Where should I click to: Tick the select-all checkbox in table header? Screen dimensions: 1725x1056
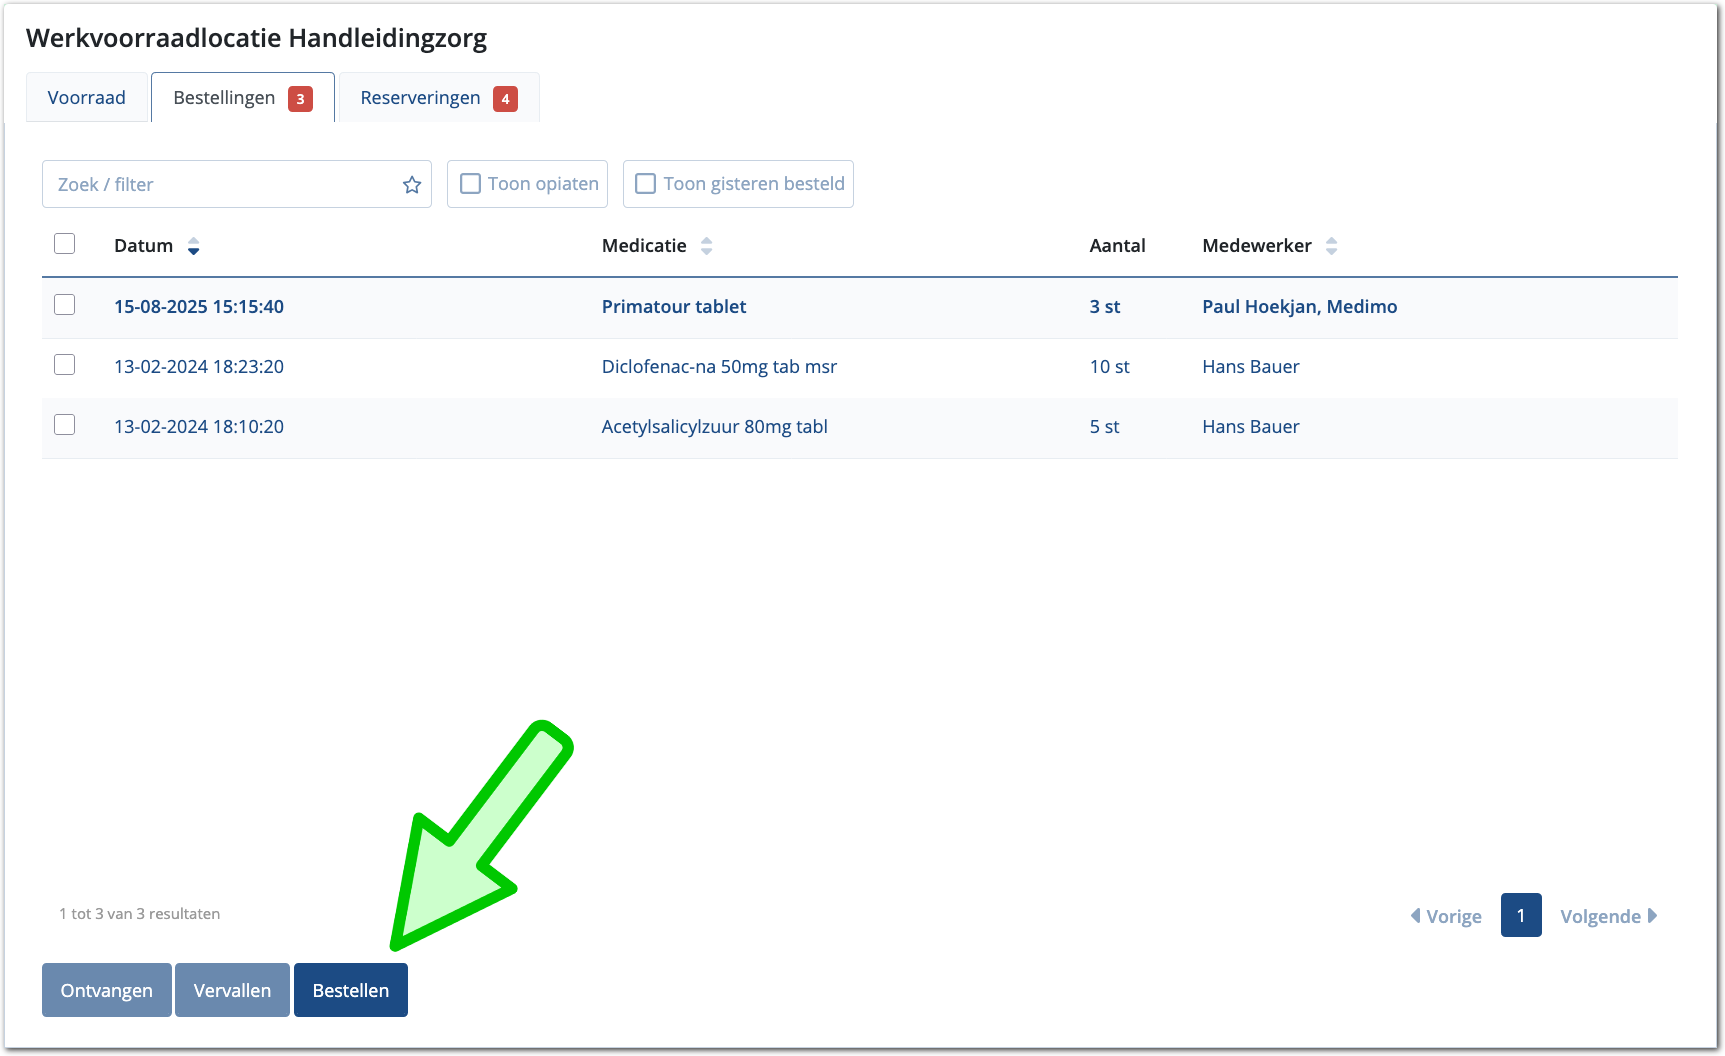pos(65,244)
